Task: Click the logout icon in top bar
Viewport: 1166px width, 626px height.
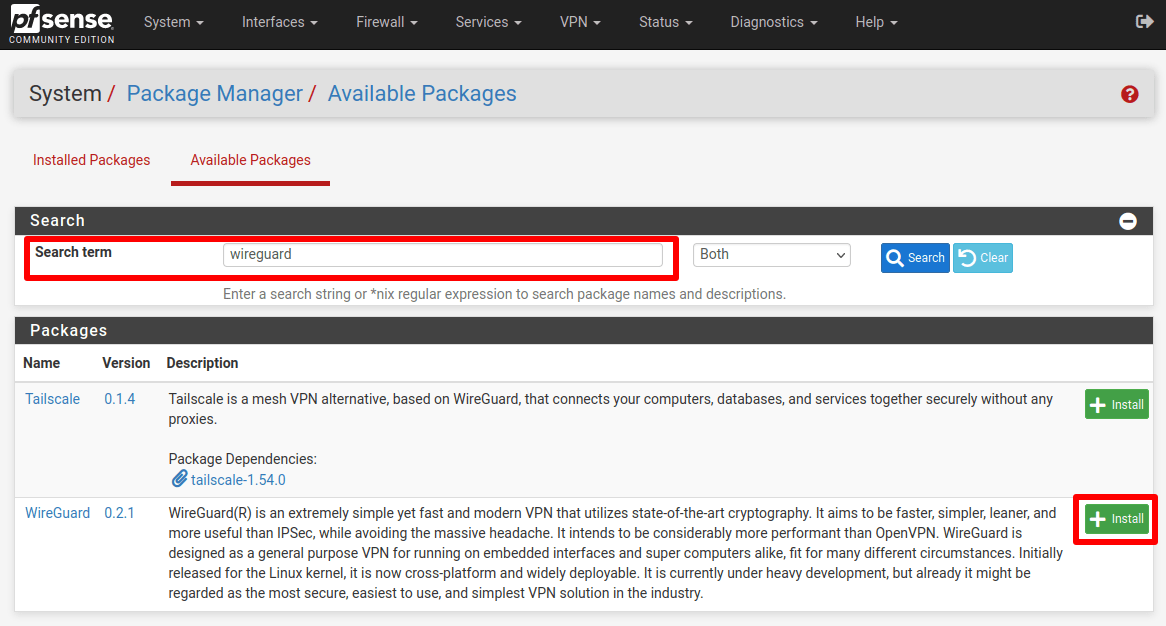Action: click(1144, 22)
